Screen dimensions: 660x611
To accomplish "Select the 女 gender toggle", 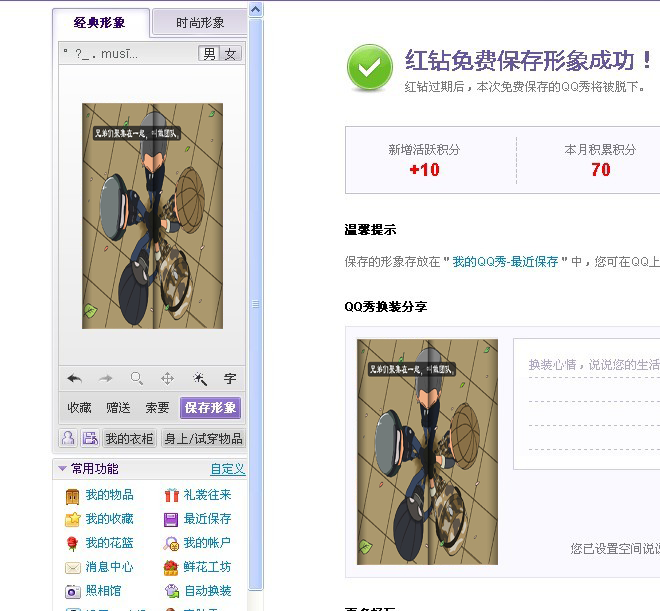I will (x=231, y=54).
